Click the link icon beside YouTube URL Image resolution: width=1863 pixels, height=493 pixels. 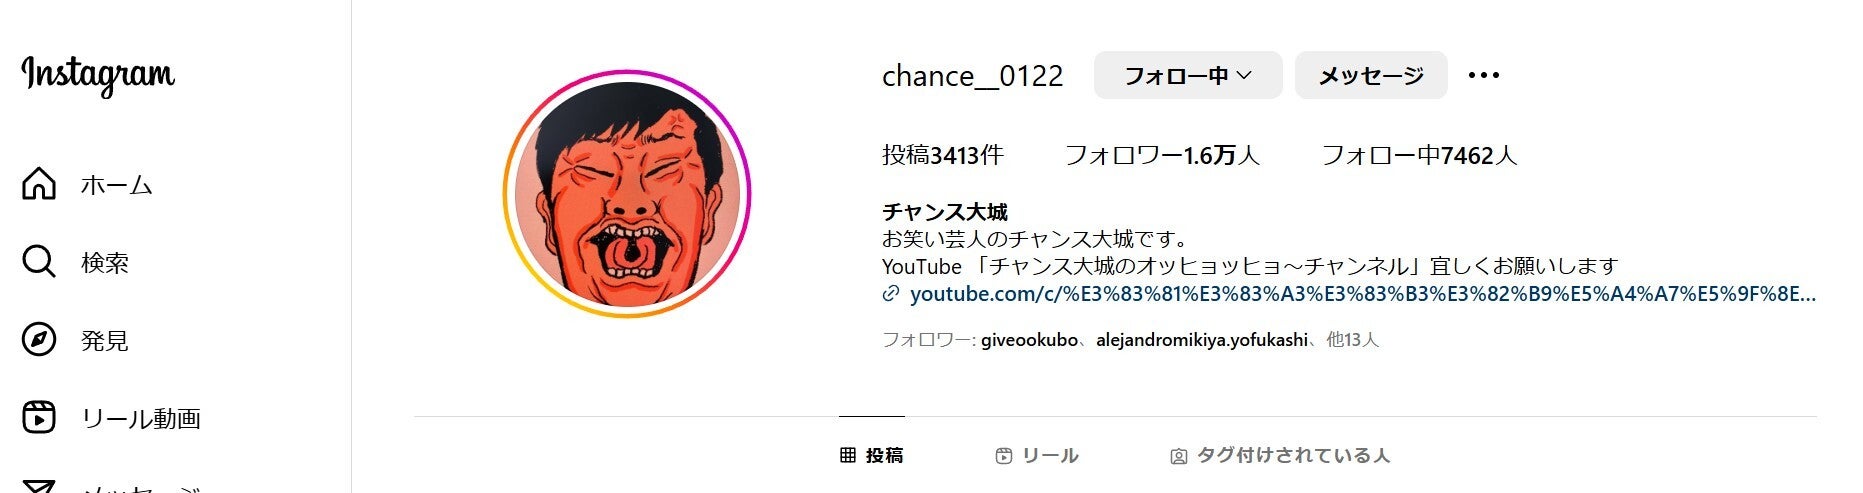891,294
